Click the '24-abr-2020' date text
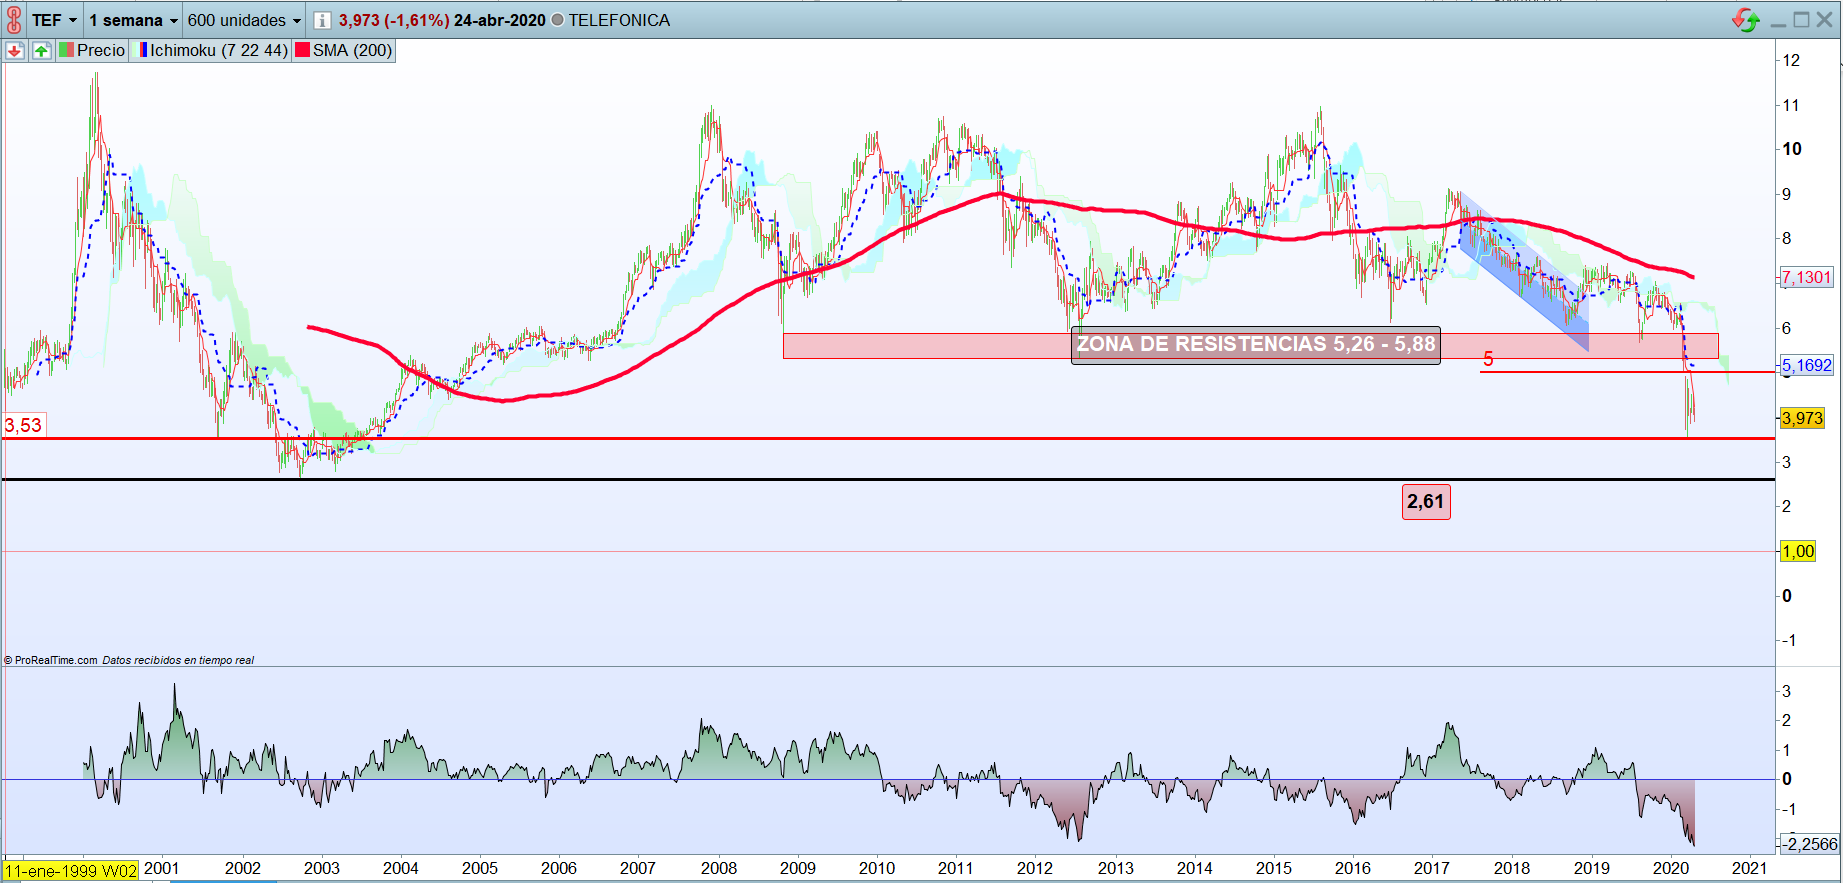 [500, 20]
